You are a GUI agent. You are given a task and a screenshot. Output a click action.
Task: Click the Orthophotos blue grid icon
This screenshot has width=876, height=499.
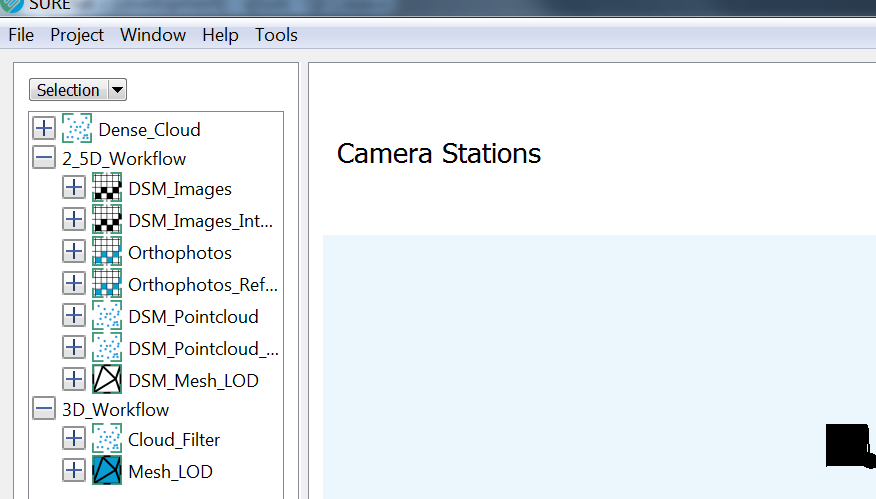pyautogui.click(x=107, y=251)
